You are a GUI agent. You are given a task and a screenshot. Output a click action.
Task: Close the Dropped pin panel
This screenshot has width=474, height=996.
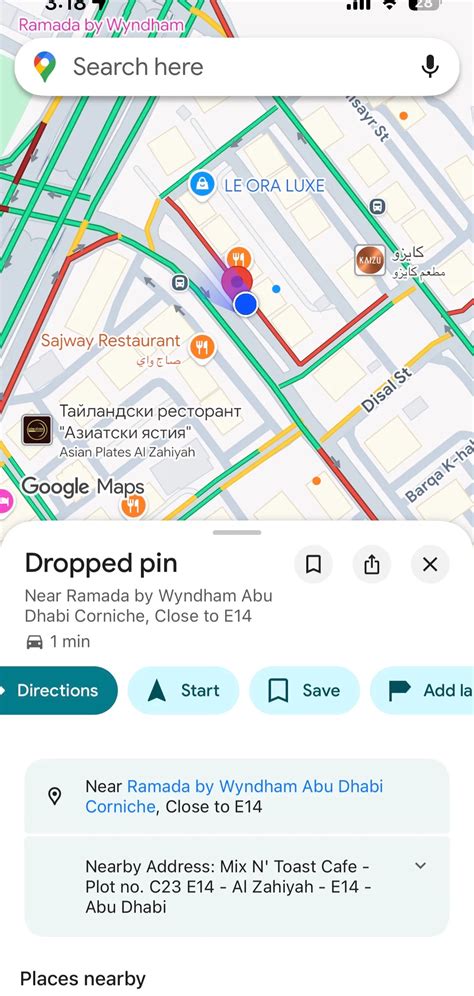(x=430, y=564)
